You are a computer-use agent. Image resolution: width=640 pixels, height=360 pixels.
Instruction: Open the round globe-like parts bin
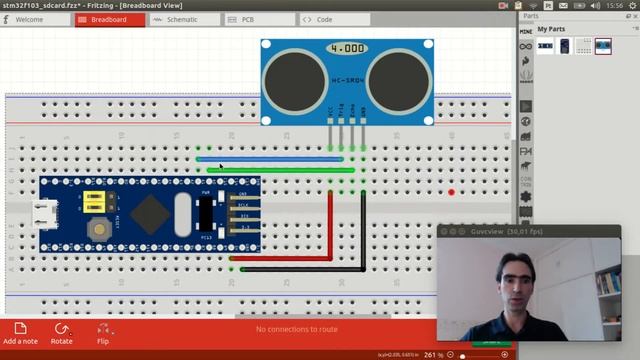tap(526, 121)
